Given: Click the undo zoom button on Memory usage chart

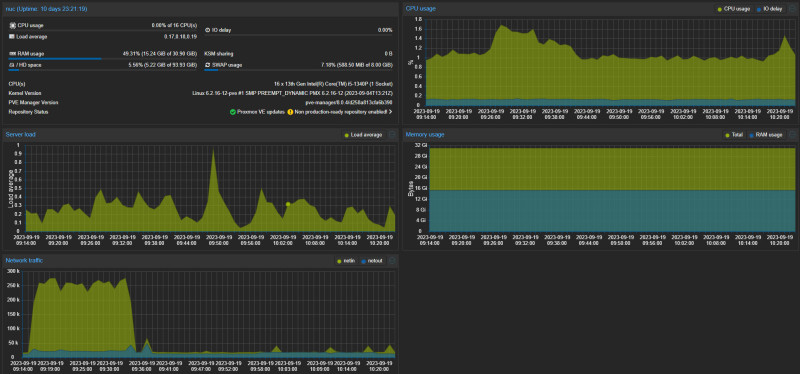Looking at the screenshot, I should click(x=792, y=135).
